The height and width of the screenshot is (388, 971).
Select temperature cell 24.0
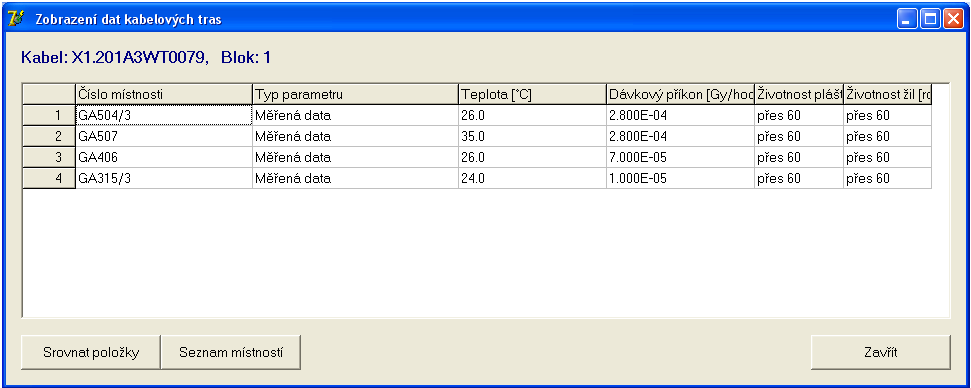533,178
